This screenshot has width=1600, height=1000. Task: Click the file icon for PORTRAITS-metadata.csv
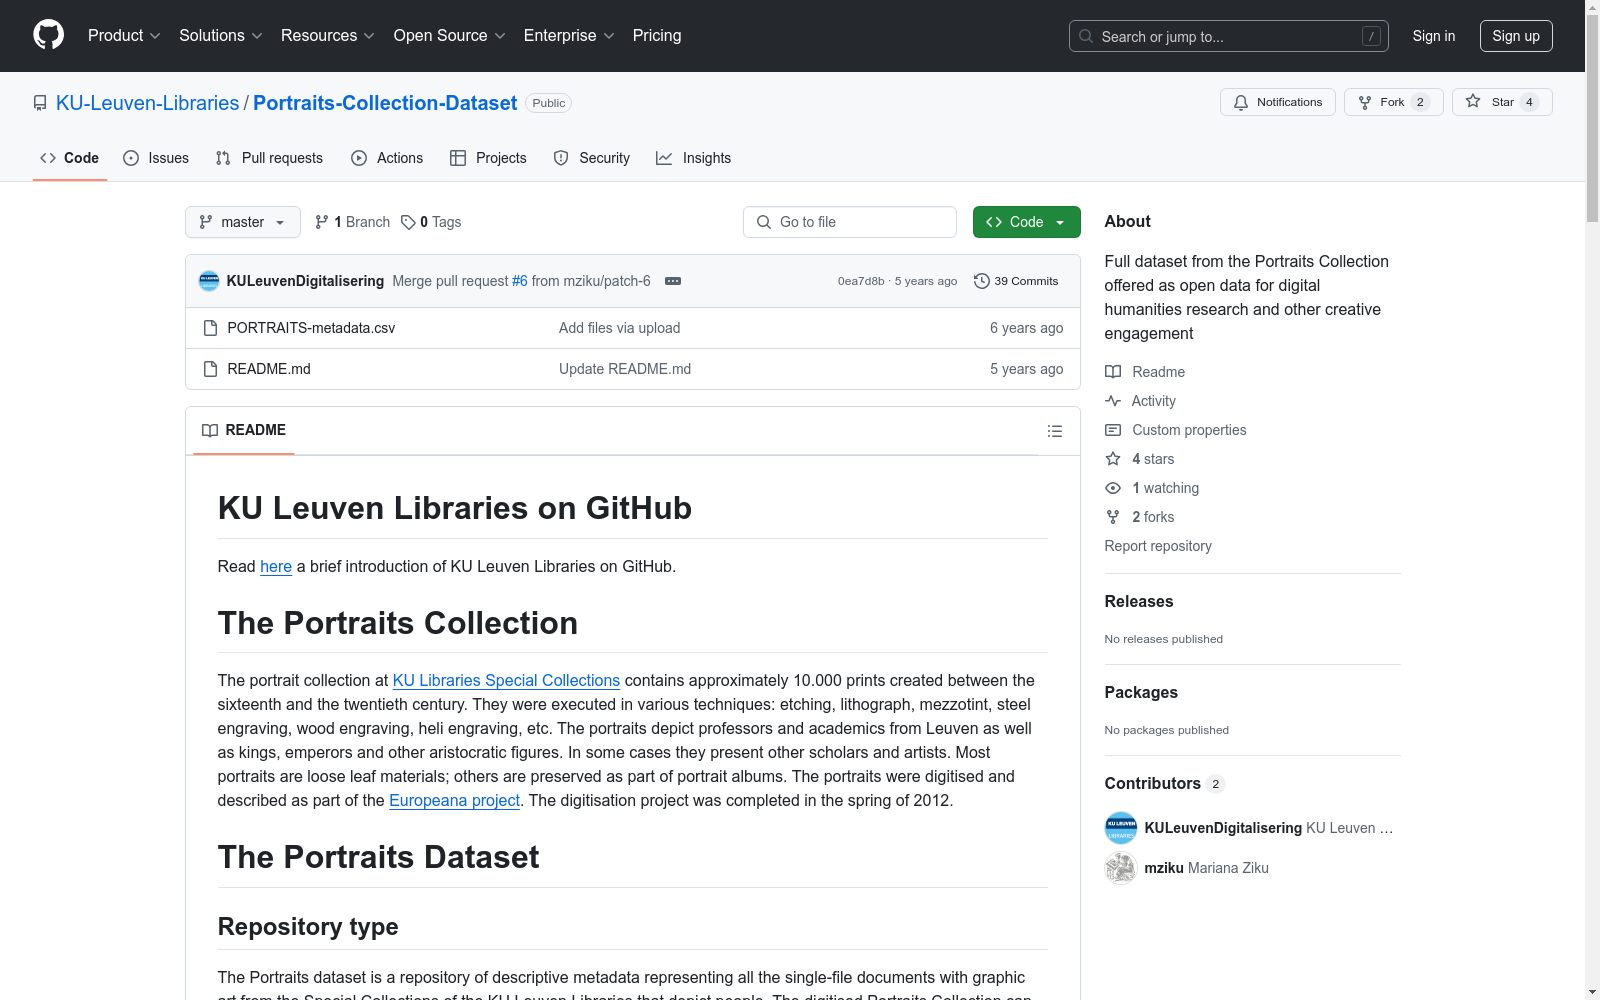click(210, 328)
